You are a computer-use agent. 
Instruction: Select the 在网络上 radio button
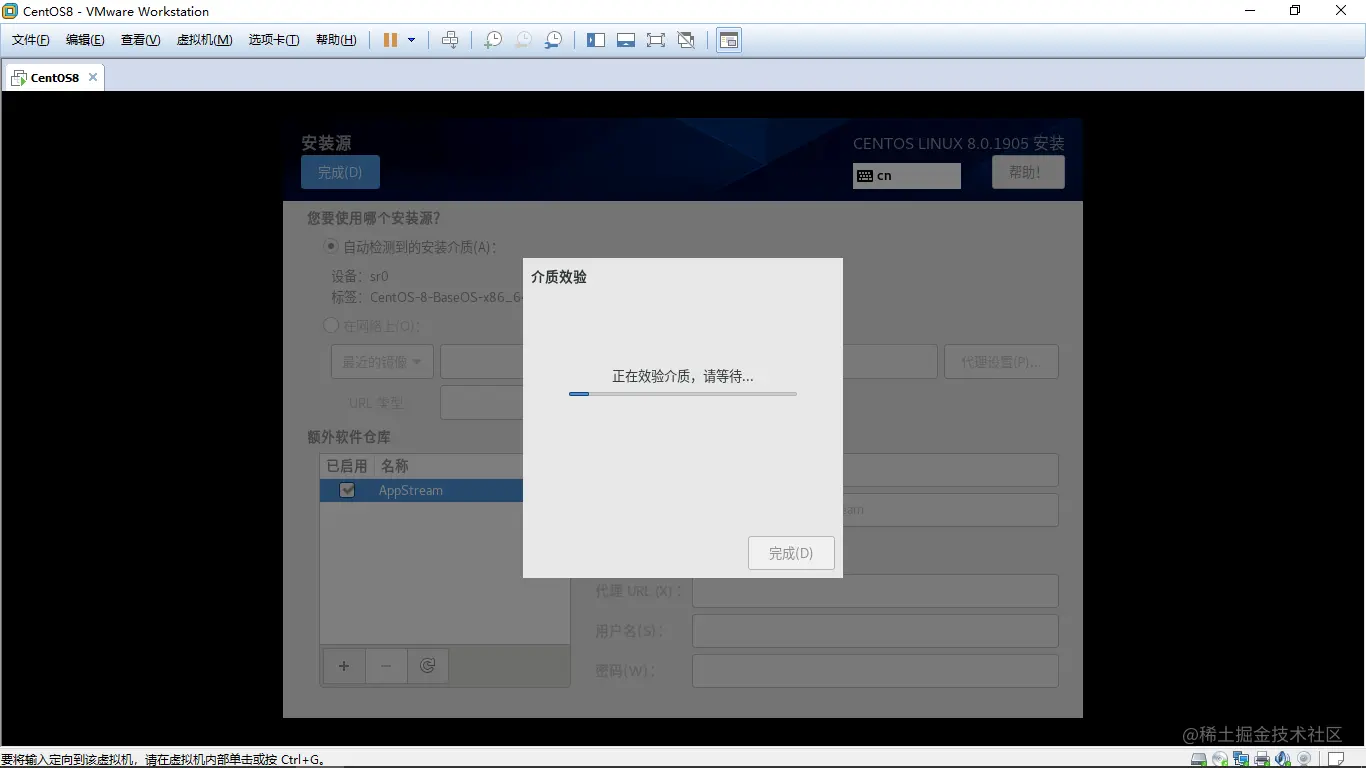click(331, 325)
